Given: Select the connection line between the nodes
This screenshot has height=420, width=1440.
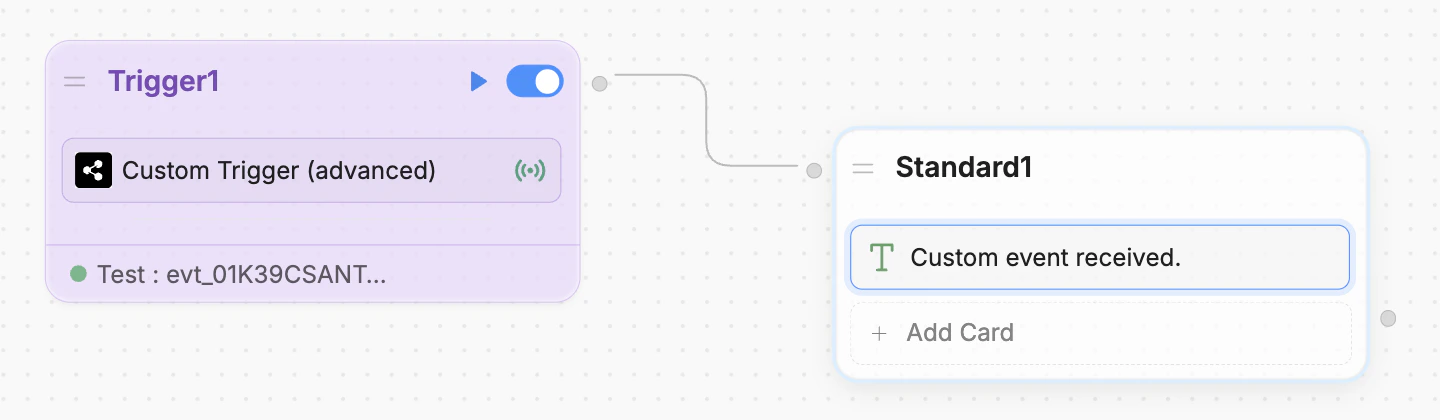Looking at the screenshot, I should click(x=707, y=120).
